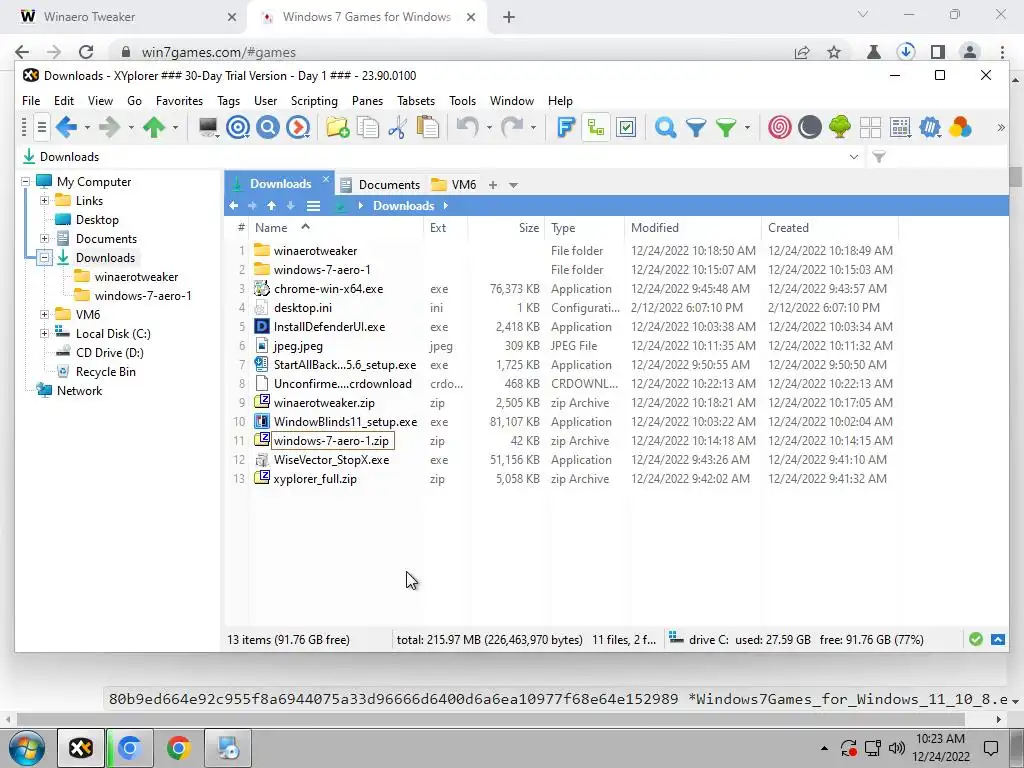Click the Dark Mode moon icon
The image size is (1024, 768).
coord(810,127)
